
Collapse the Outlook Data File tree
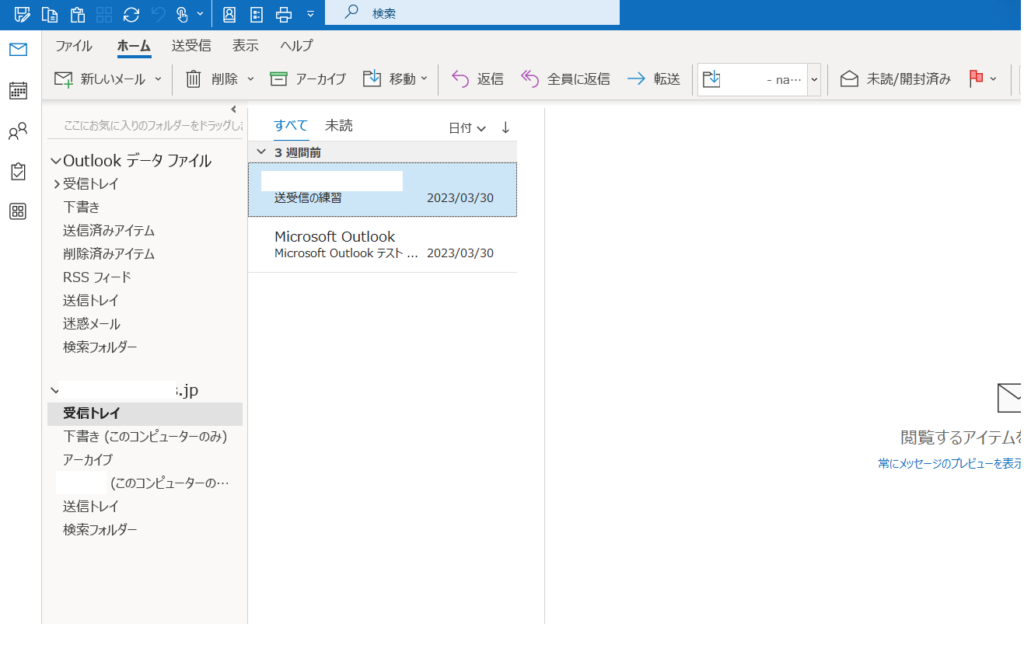[56, 161]
